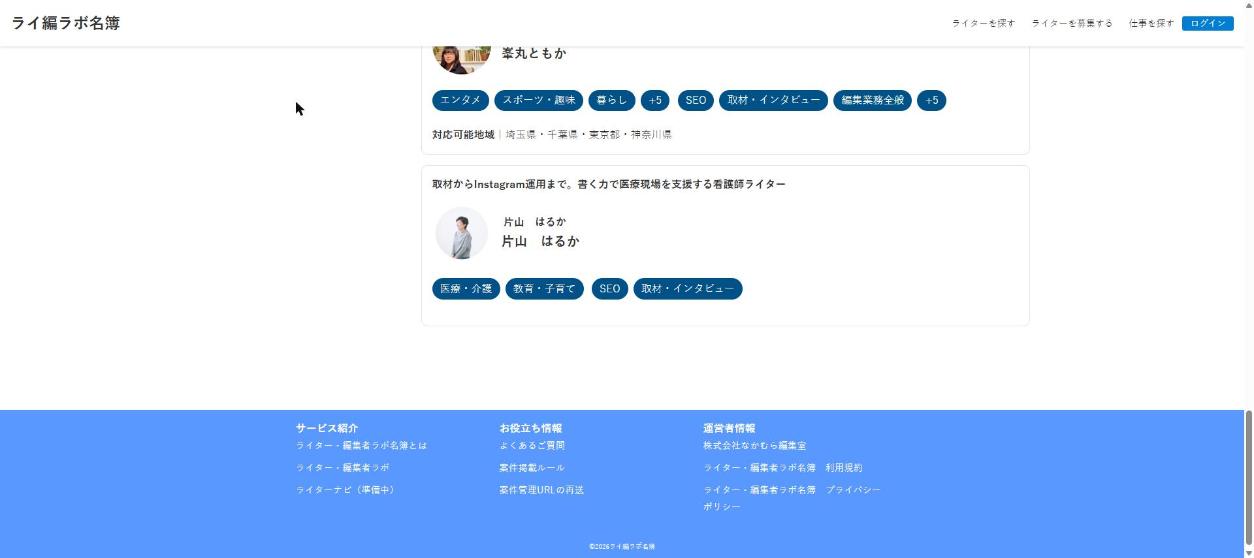Open the ライ編ラボ名簿 site logo link
This screenshot has width=1254, height=558.
point(66,23)
